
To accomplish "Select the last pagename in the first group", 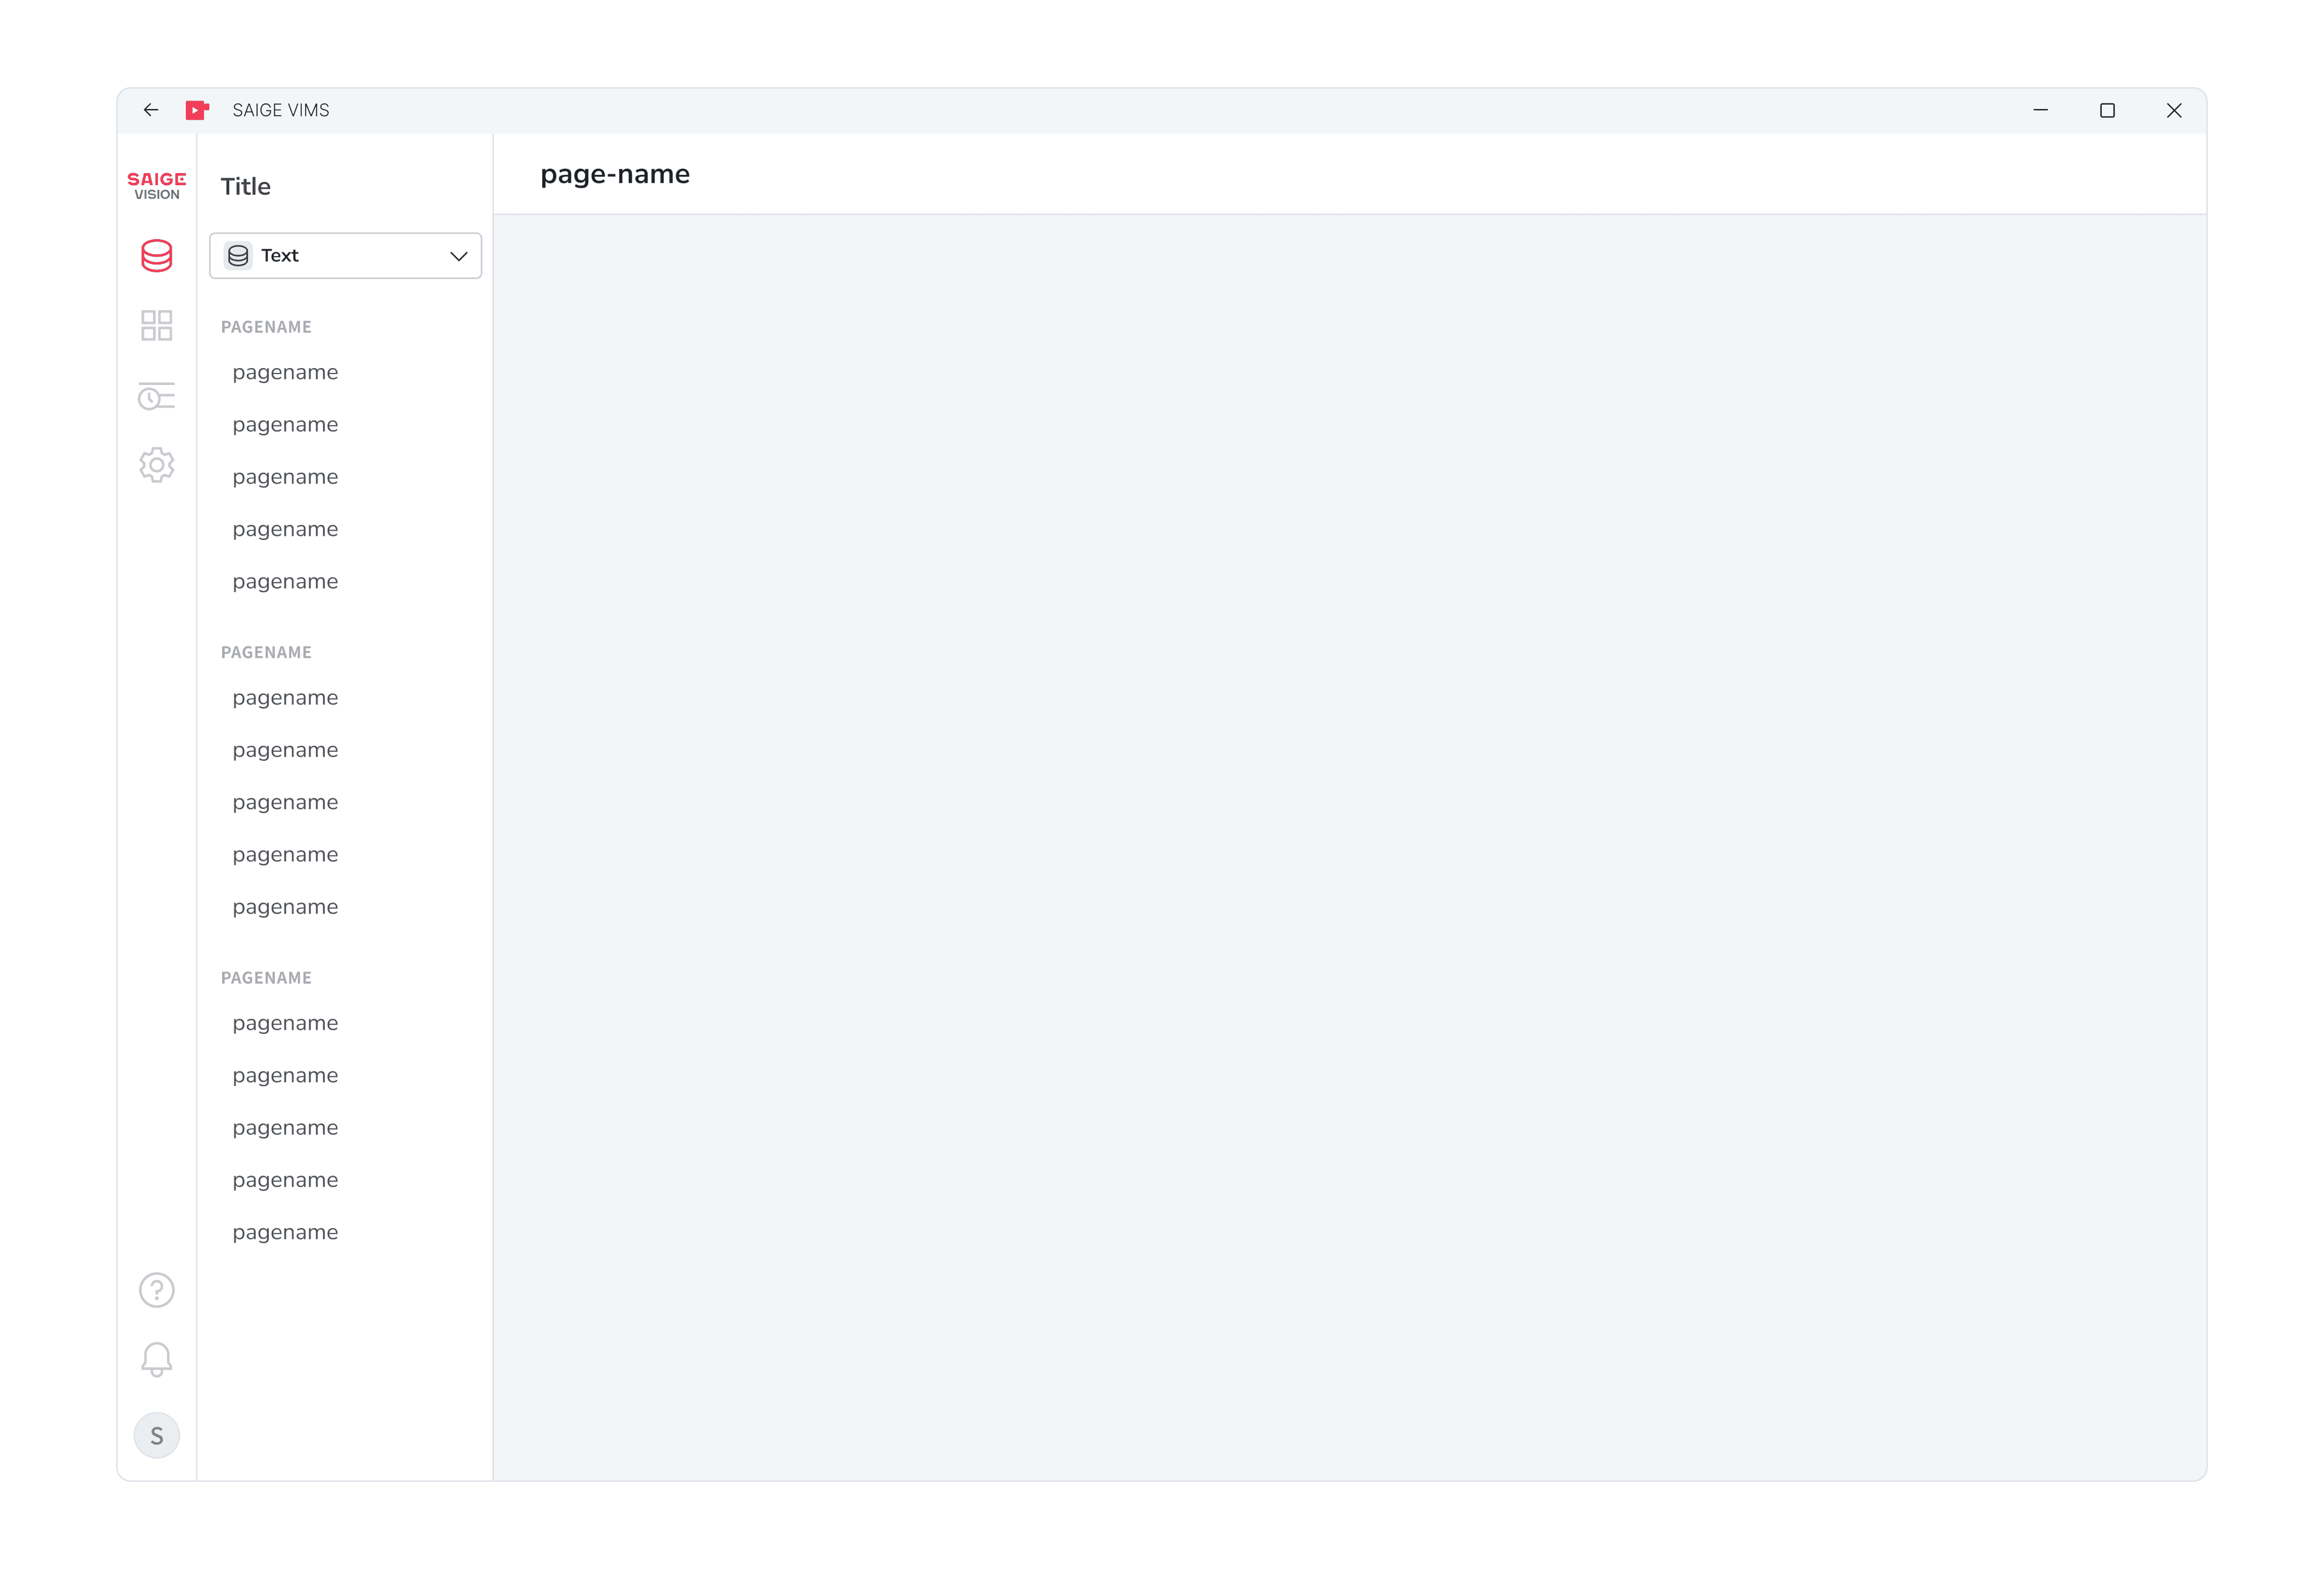I will [285, 582].
